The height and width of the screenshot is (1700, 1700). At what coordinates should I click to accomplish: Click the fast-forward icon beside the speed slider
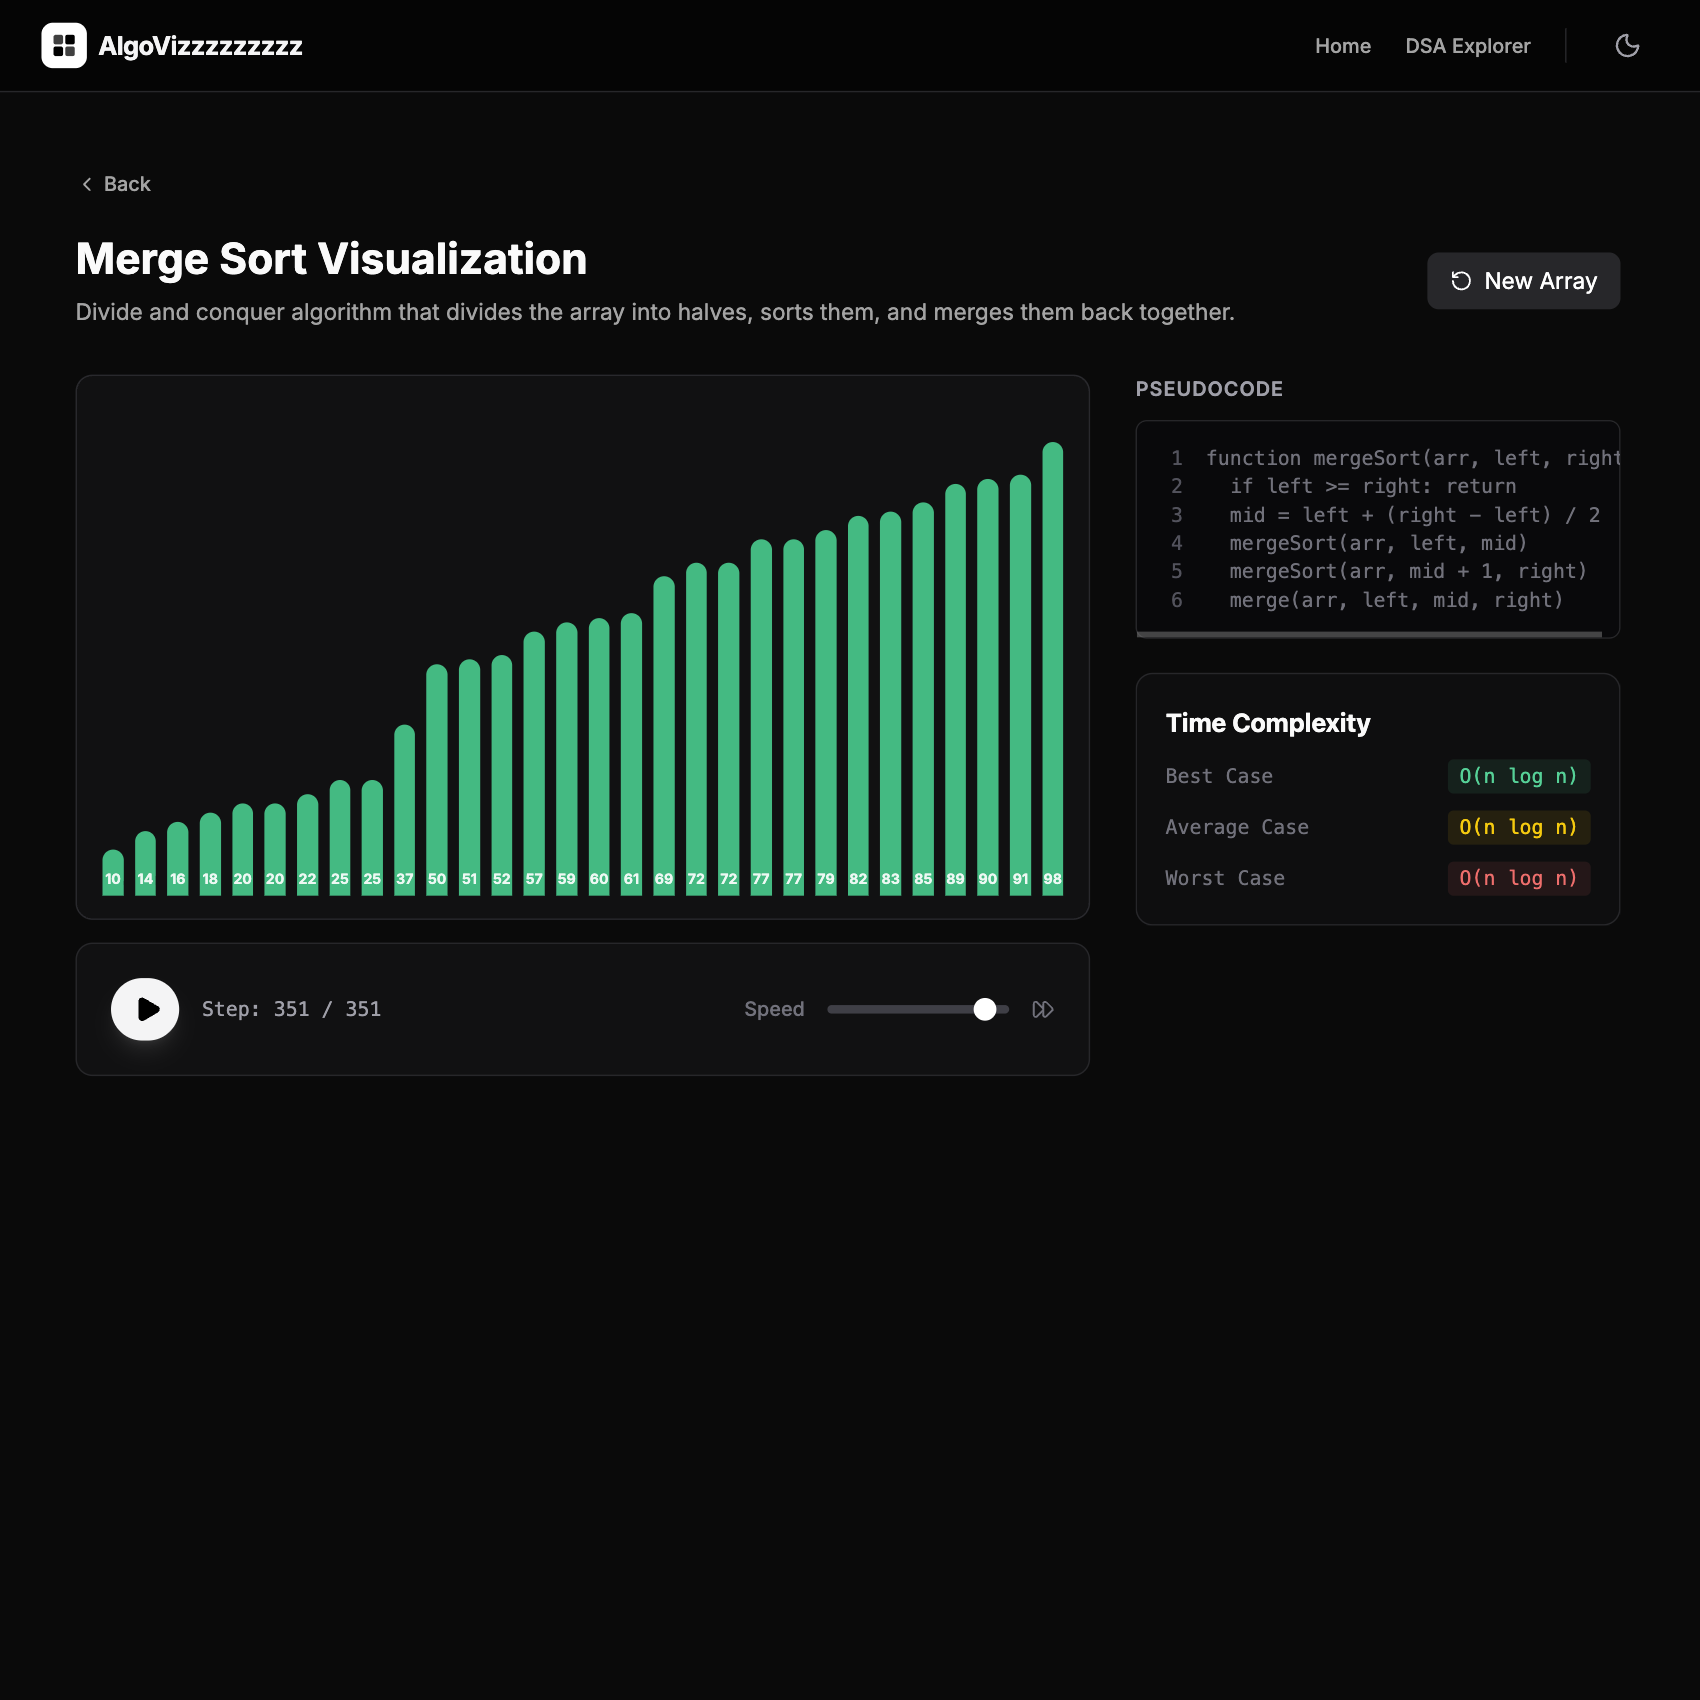click(1042, 1010)
